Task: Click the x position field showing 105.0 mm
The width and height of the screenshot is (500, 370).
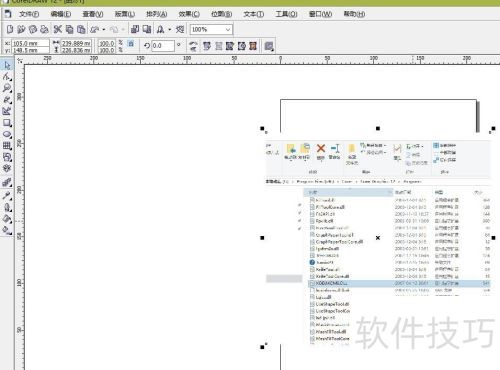Action: click(30, 43)
